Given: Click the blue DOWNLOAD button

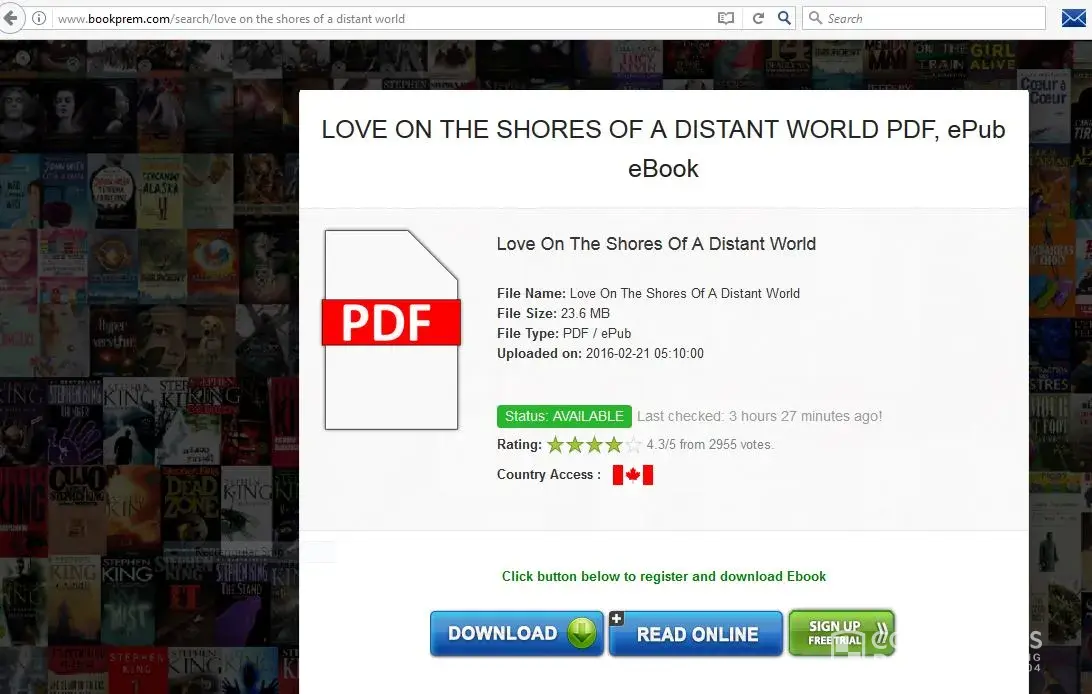Looking at the screenshot, I should point(517,633).
